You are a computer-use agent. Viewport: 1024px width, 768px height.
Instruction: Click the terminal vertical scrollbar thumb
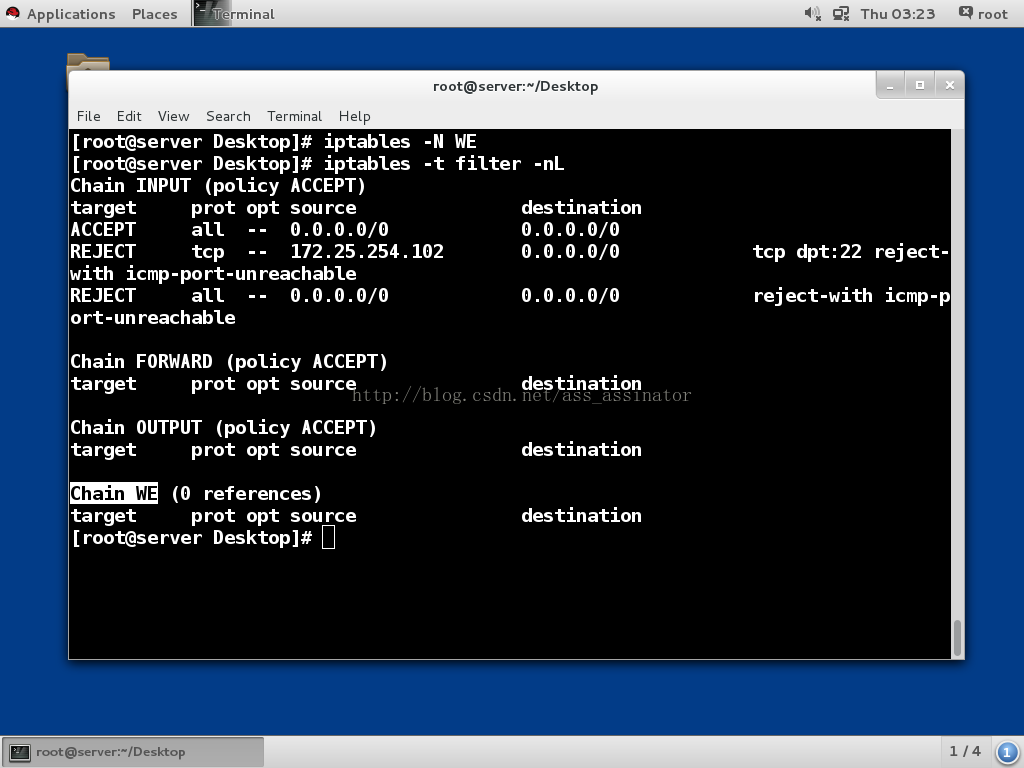point(957,637)
